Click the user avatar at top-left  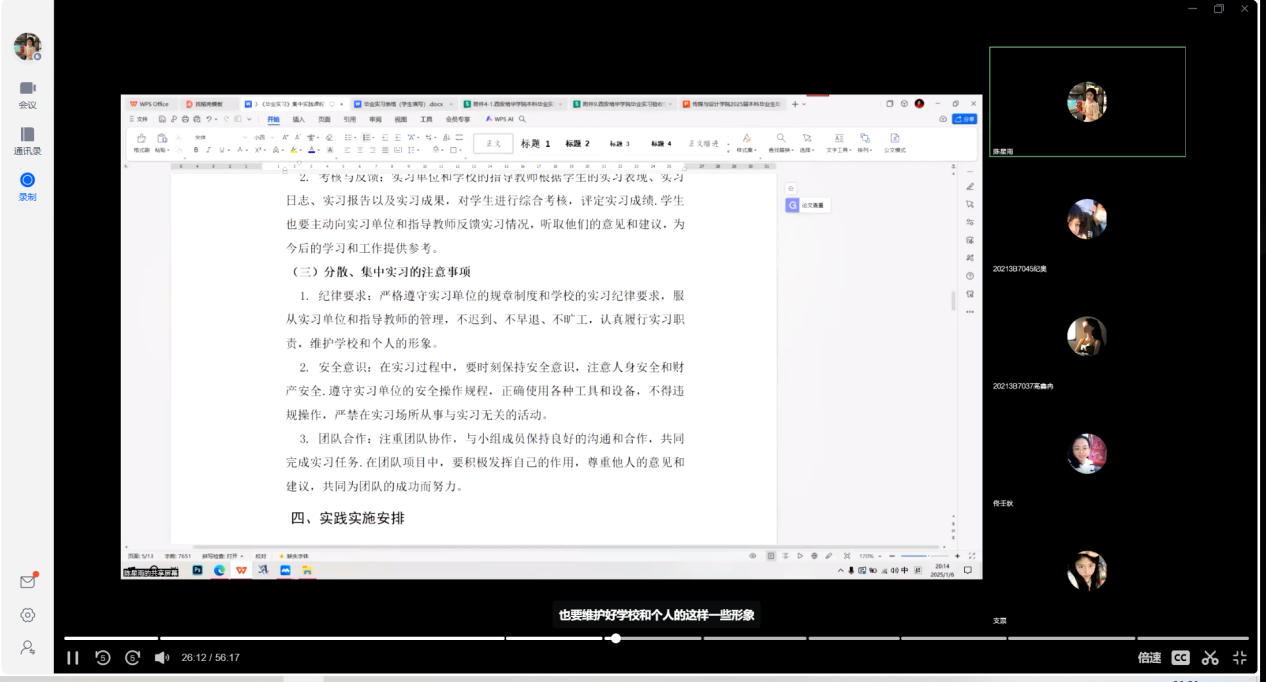coord(27,46)
